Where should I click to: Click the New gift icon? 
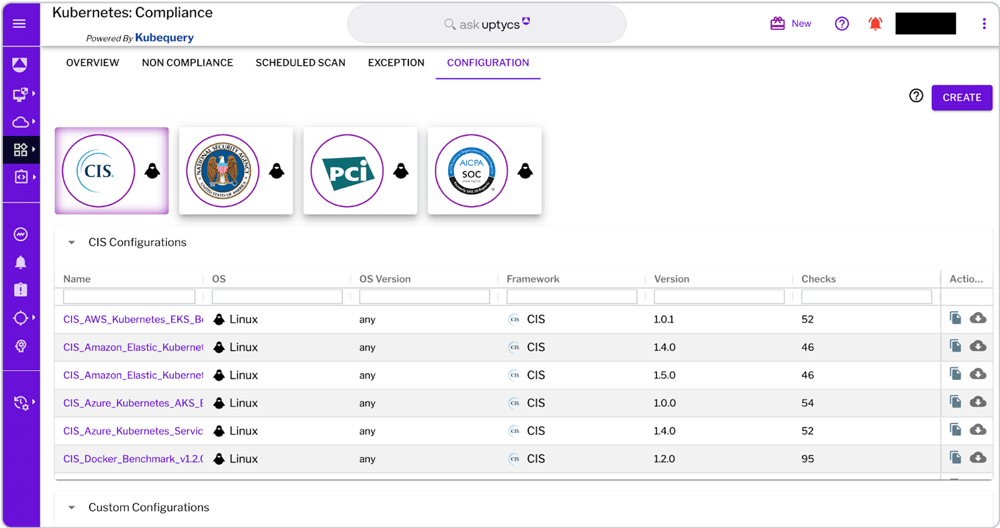pos(777,24)
